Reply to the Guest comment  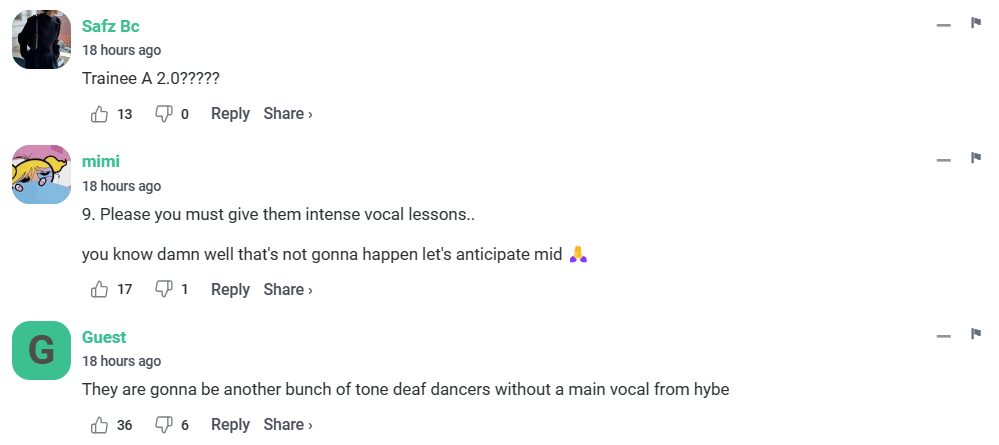230,425
